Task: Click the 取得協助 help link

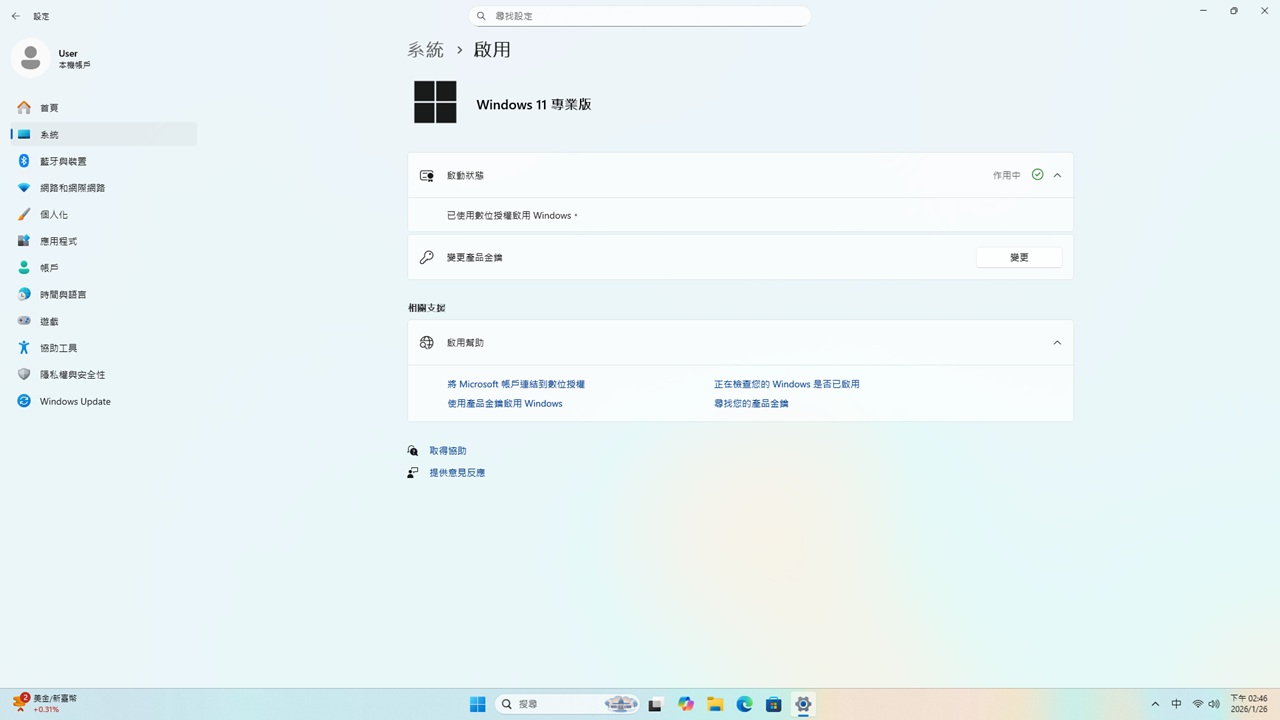Action: [448, 451]
